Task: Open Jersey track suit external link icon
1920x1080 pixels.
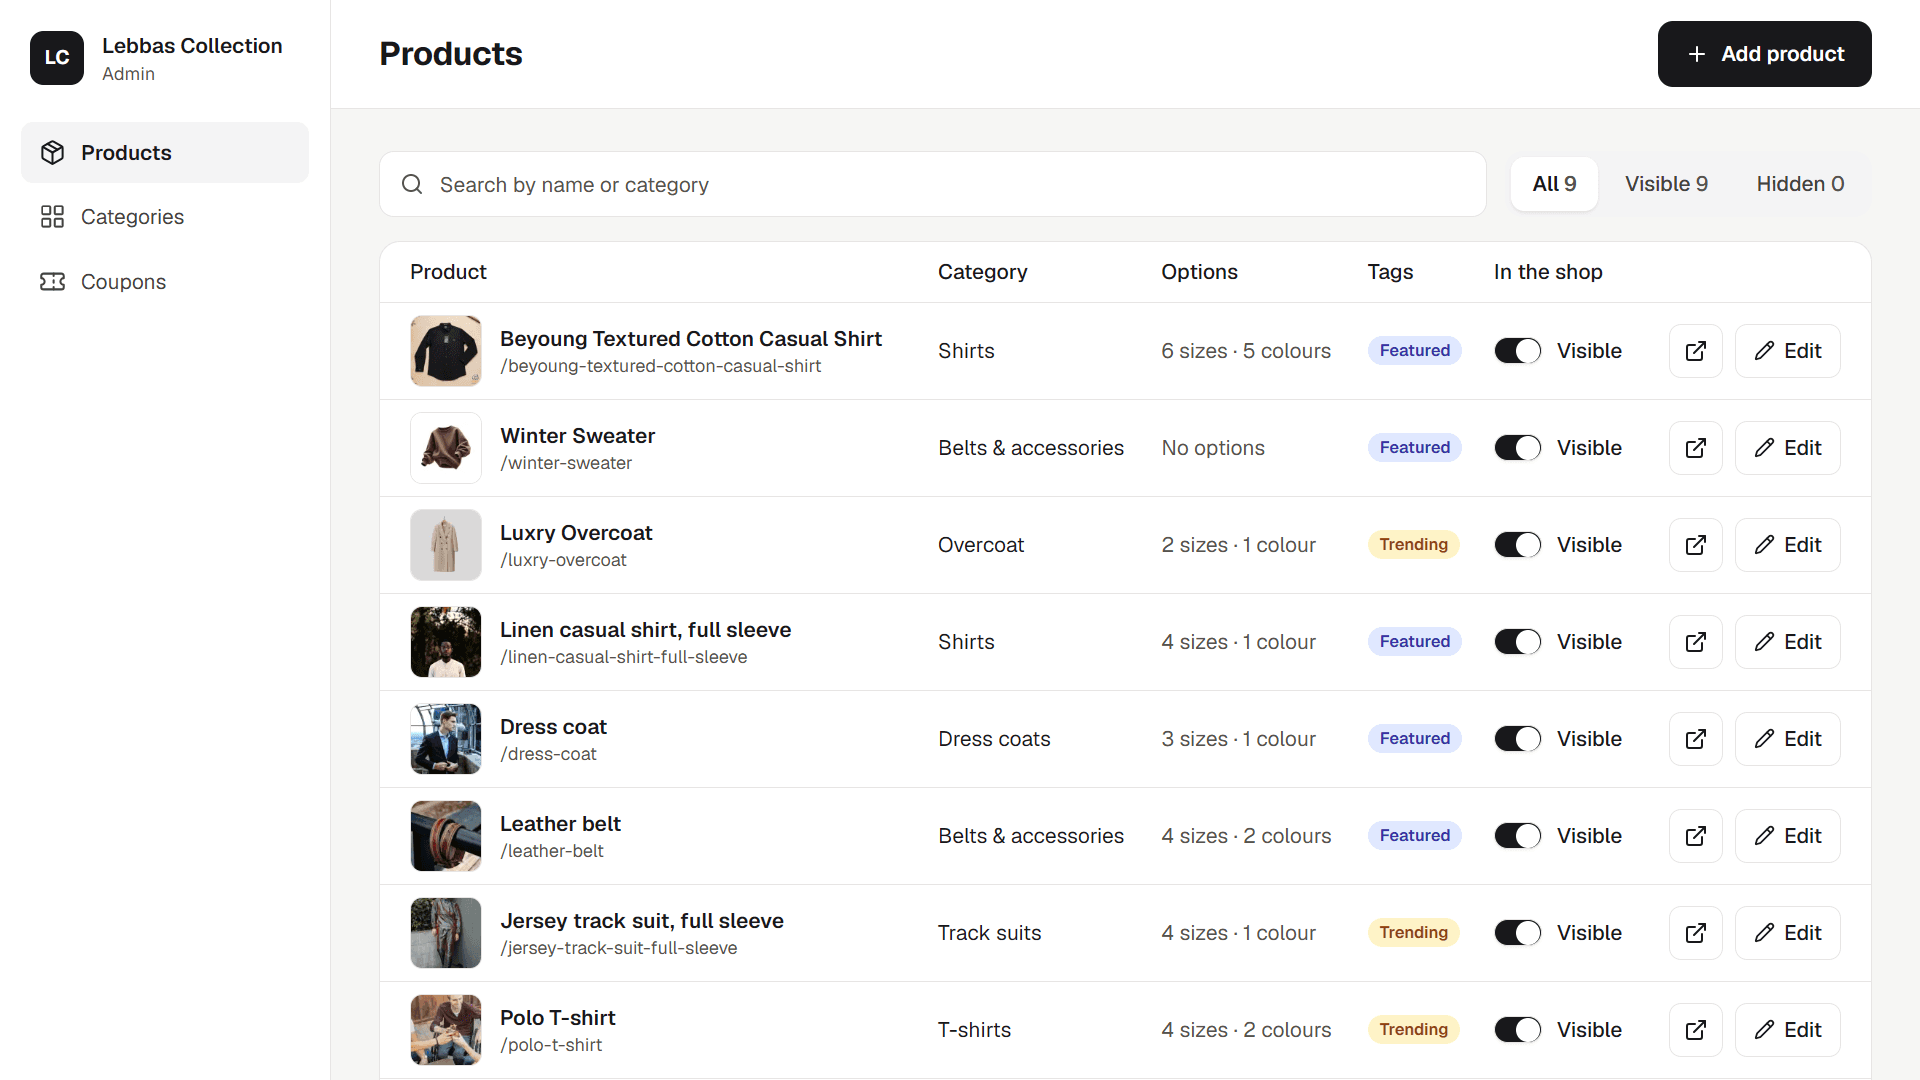Action: pos(1696,933)
